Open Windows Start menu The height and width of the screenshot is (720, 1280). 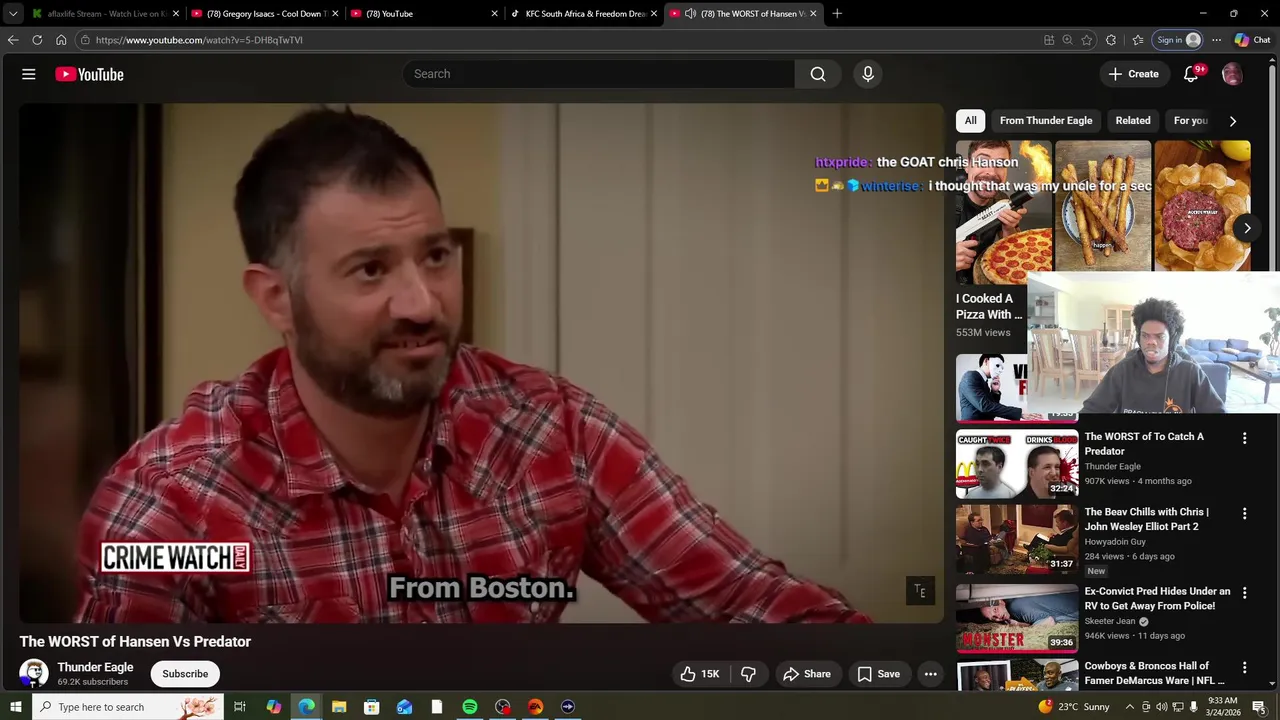point(15,707)
